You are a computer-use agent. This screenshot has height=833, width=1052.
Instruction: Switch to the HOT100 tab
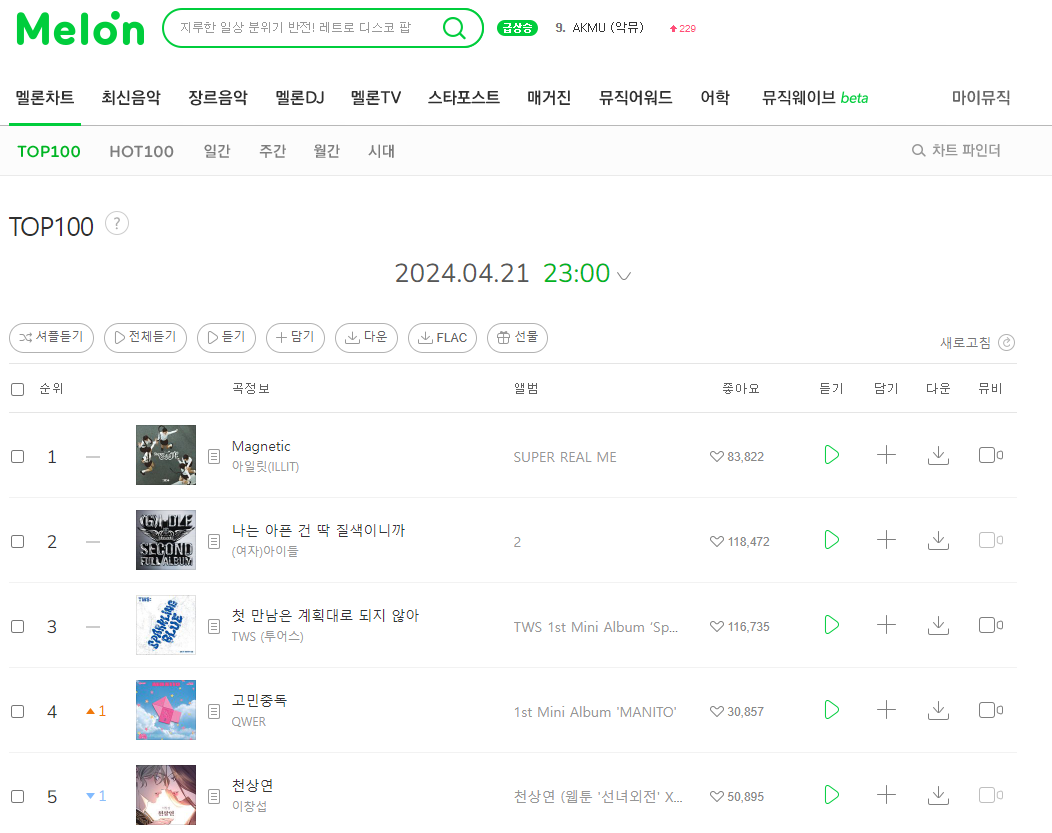[142, 152]
